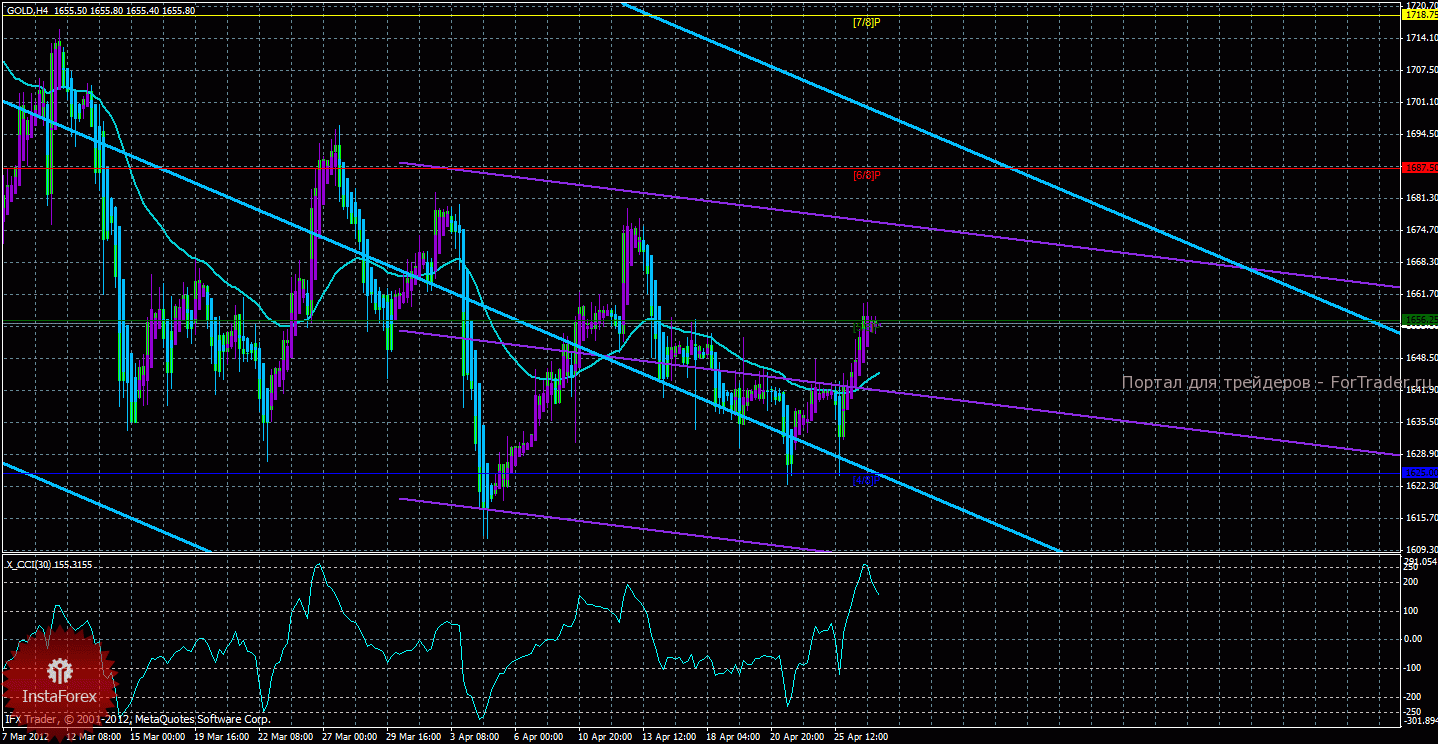
Task: Click the 1635.50 price axis label
Action: (1420, 422)
